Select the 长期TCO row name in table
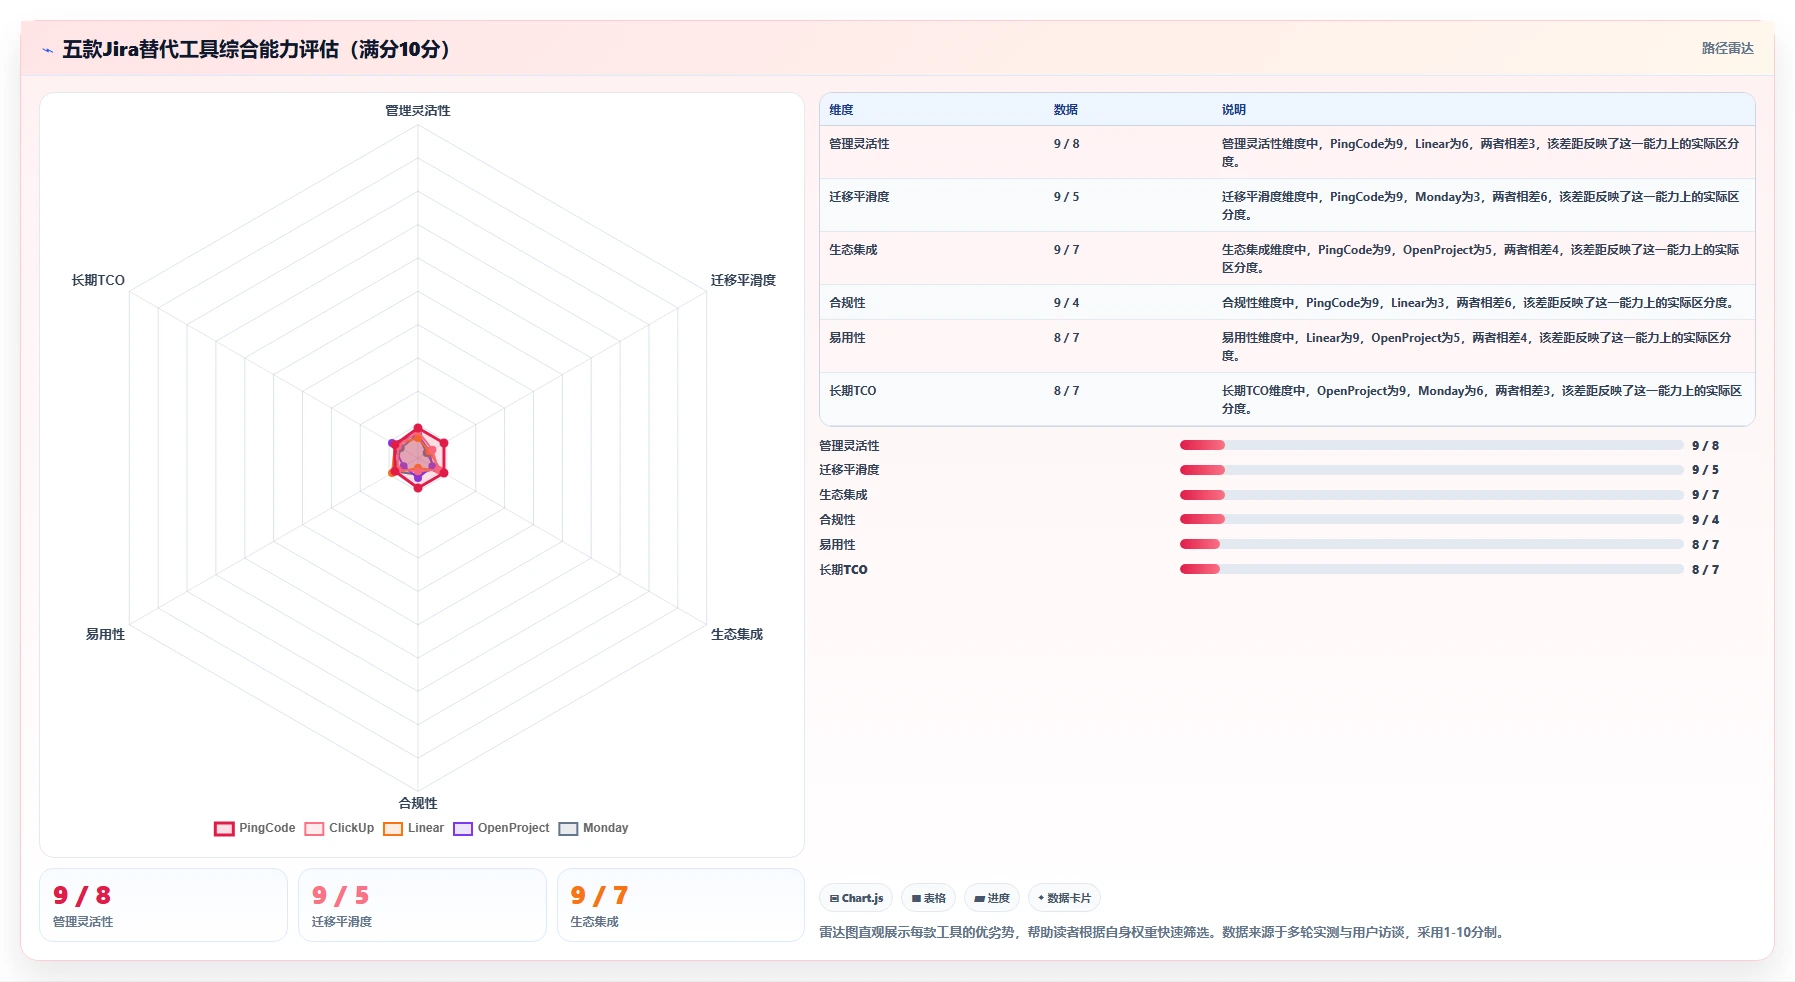This screenshot has width=1795, height=982. pyautogui.click(x=852, y=391)
